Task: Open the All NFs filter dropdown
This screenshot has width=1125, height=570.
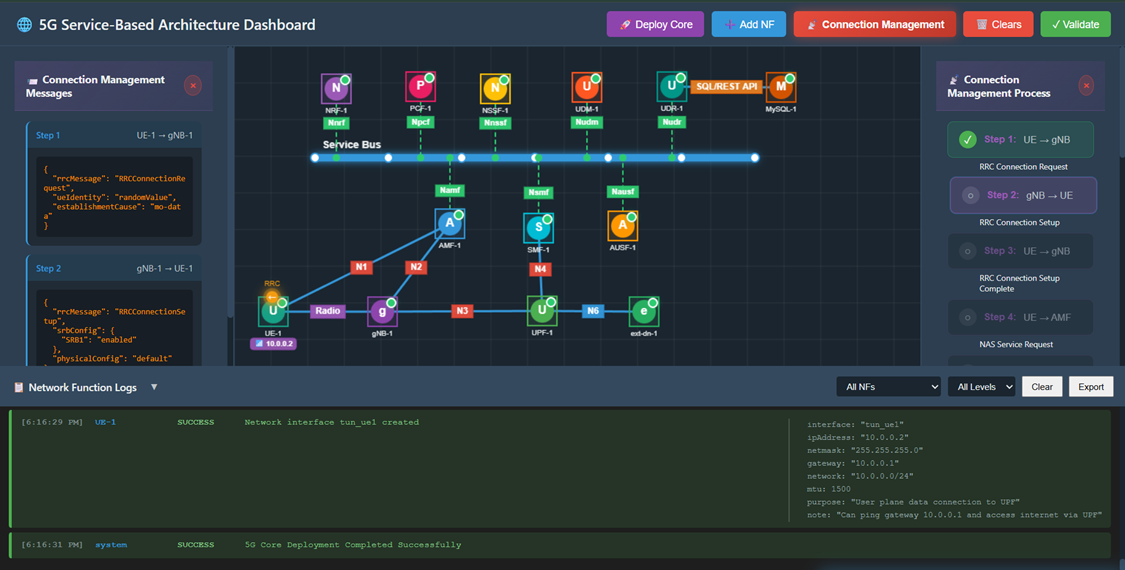Action: pos(888,387)
